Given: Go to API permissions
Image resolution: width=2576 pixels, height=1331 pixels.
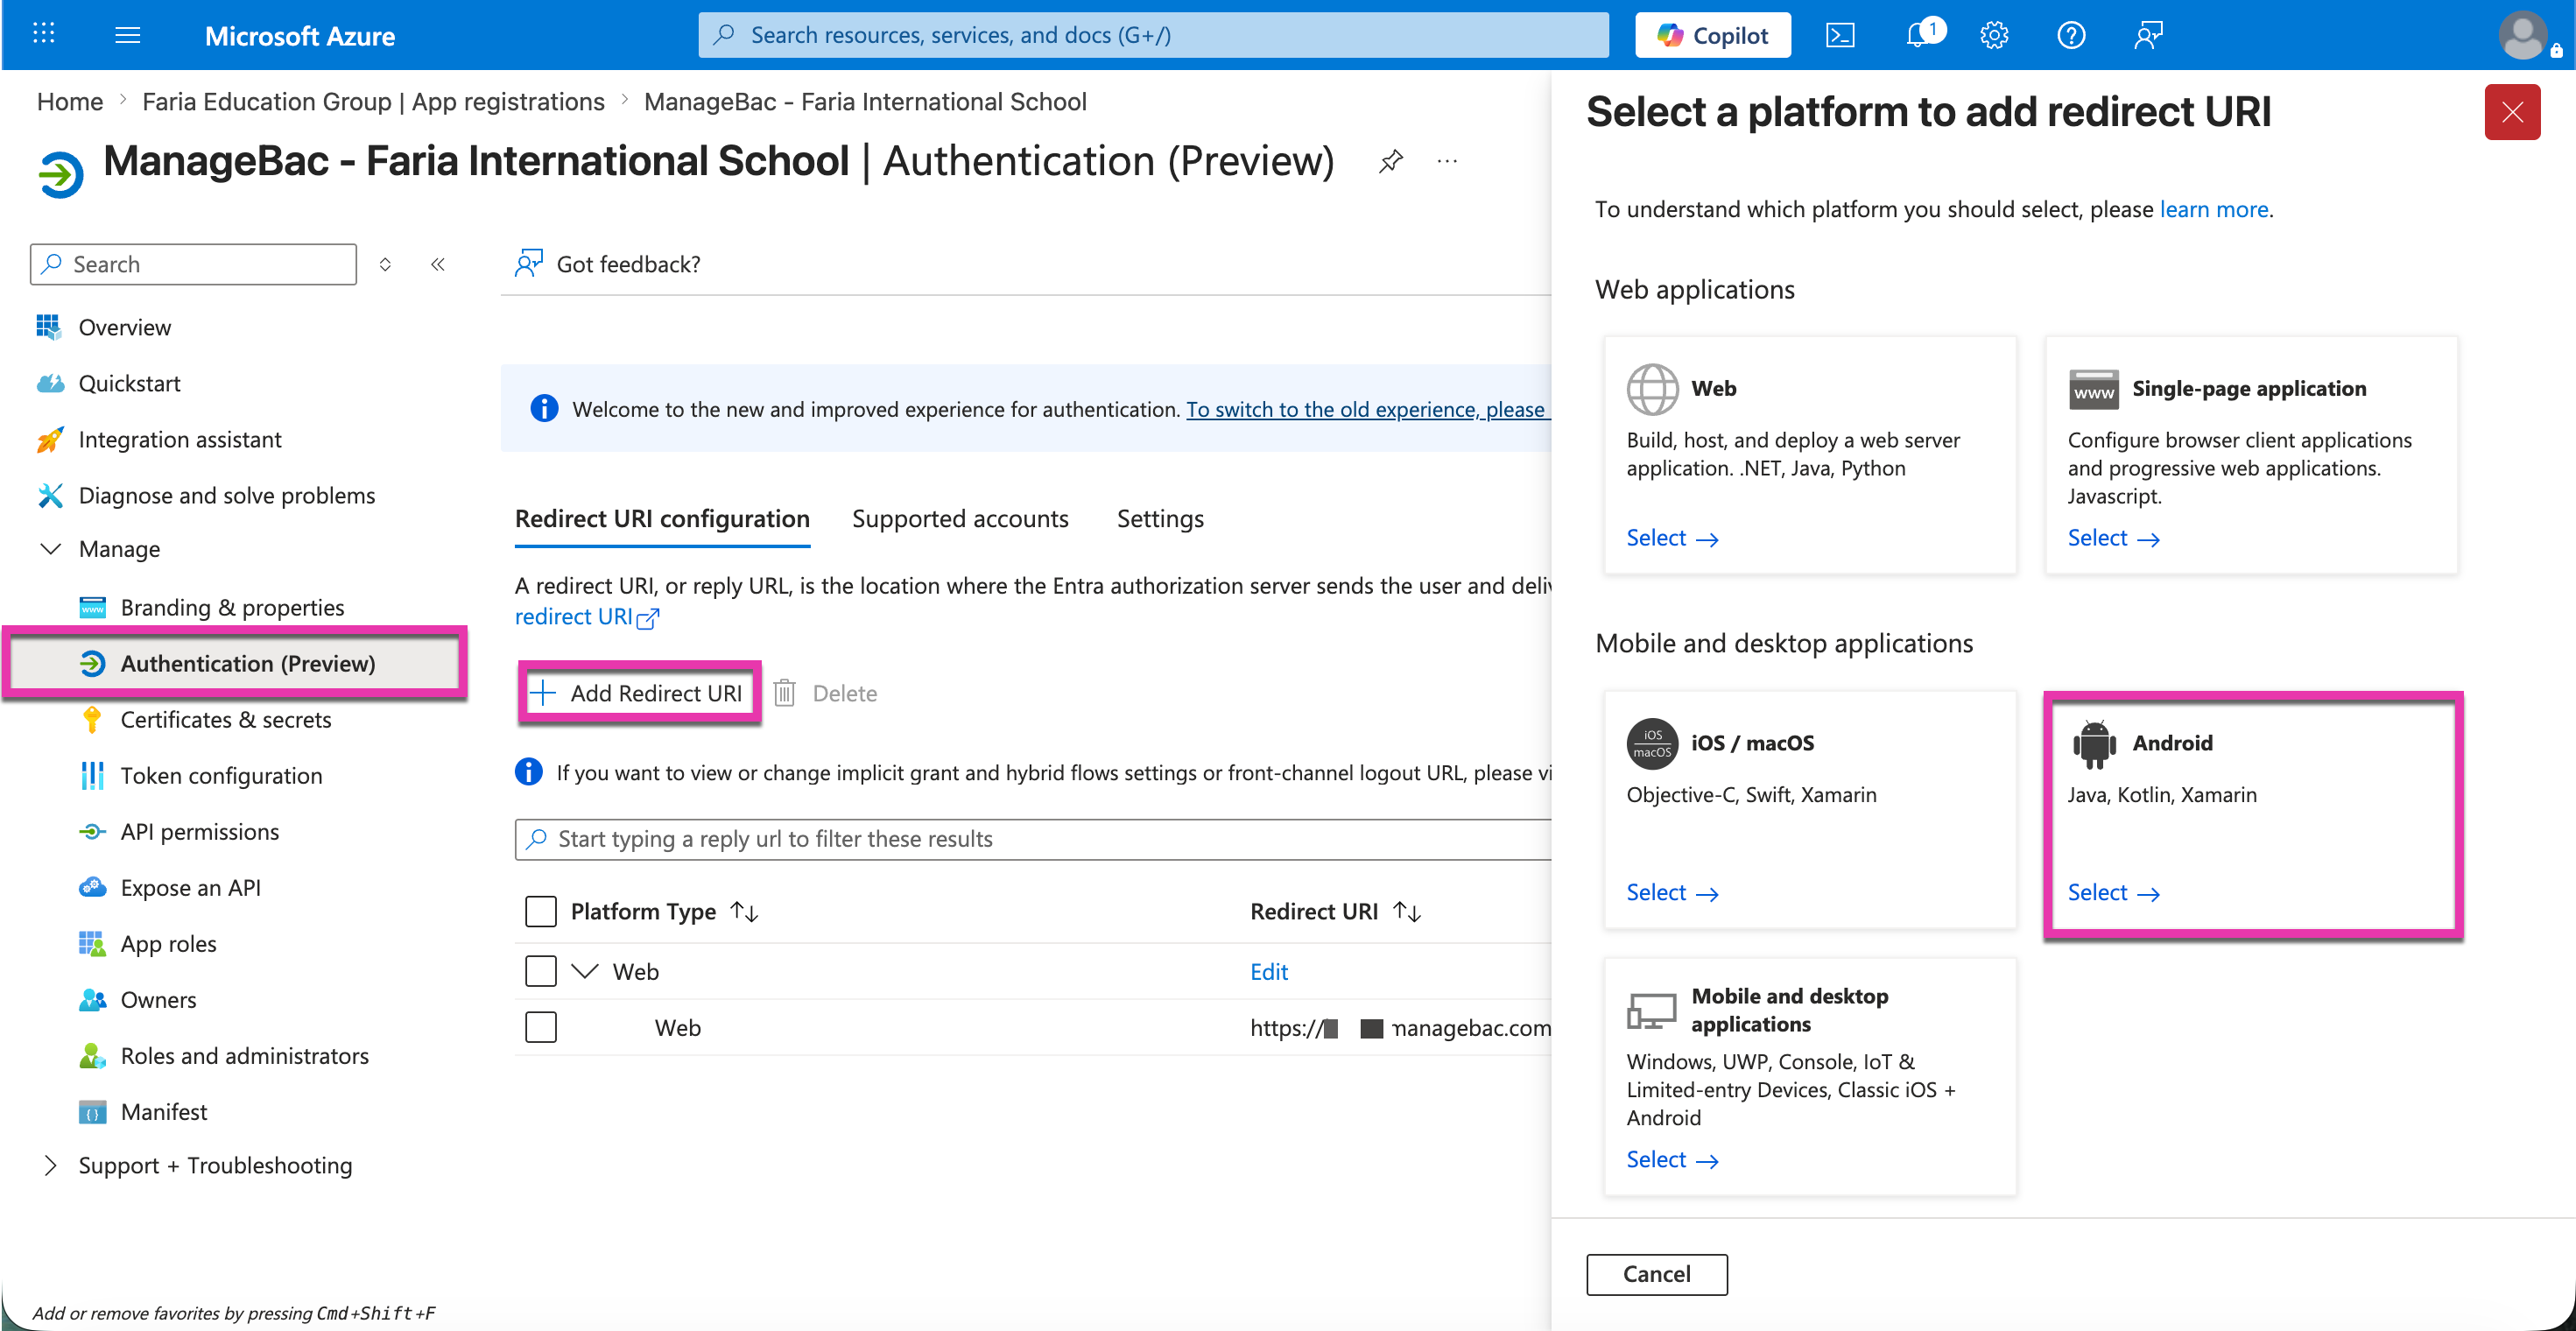Looking at the screenshot, I should click(x=200, y=831).
